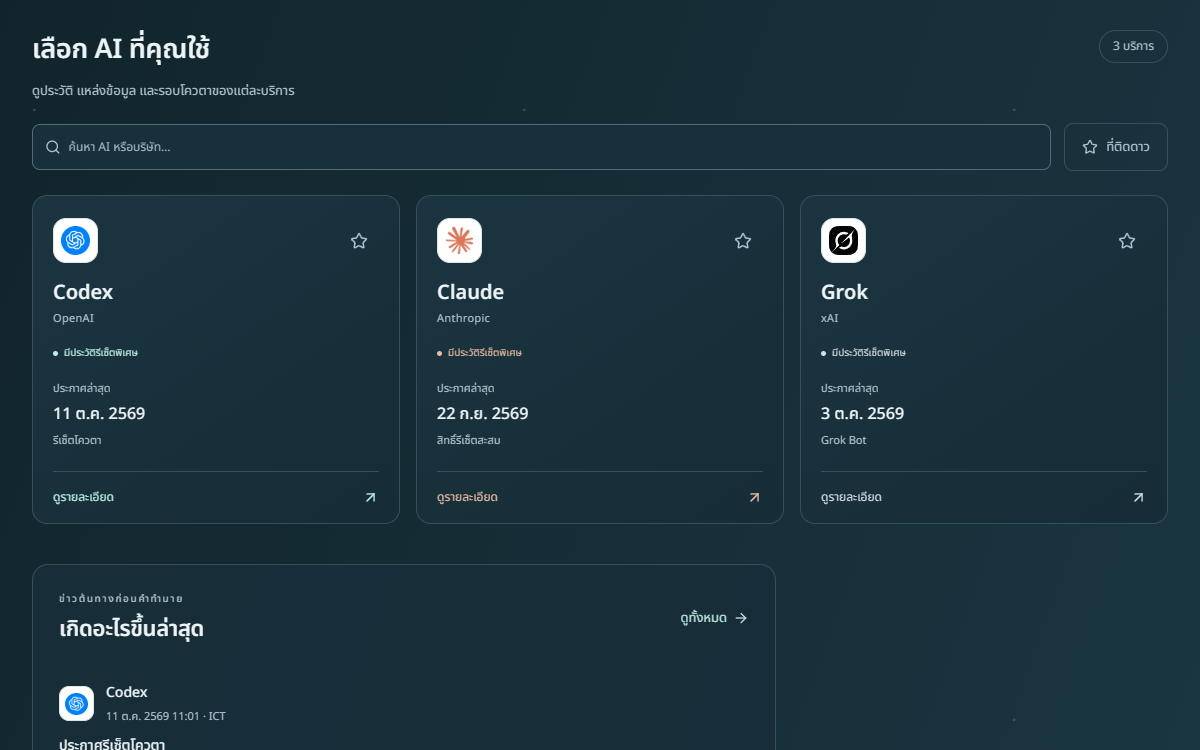The height and width of the screenshot is (750, 1200).
Task: Click the news timestamp 11 ต.ค. 2569 11:01 · ICT
Action: point(166,716)
